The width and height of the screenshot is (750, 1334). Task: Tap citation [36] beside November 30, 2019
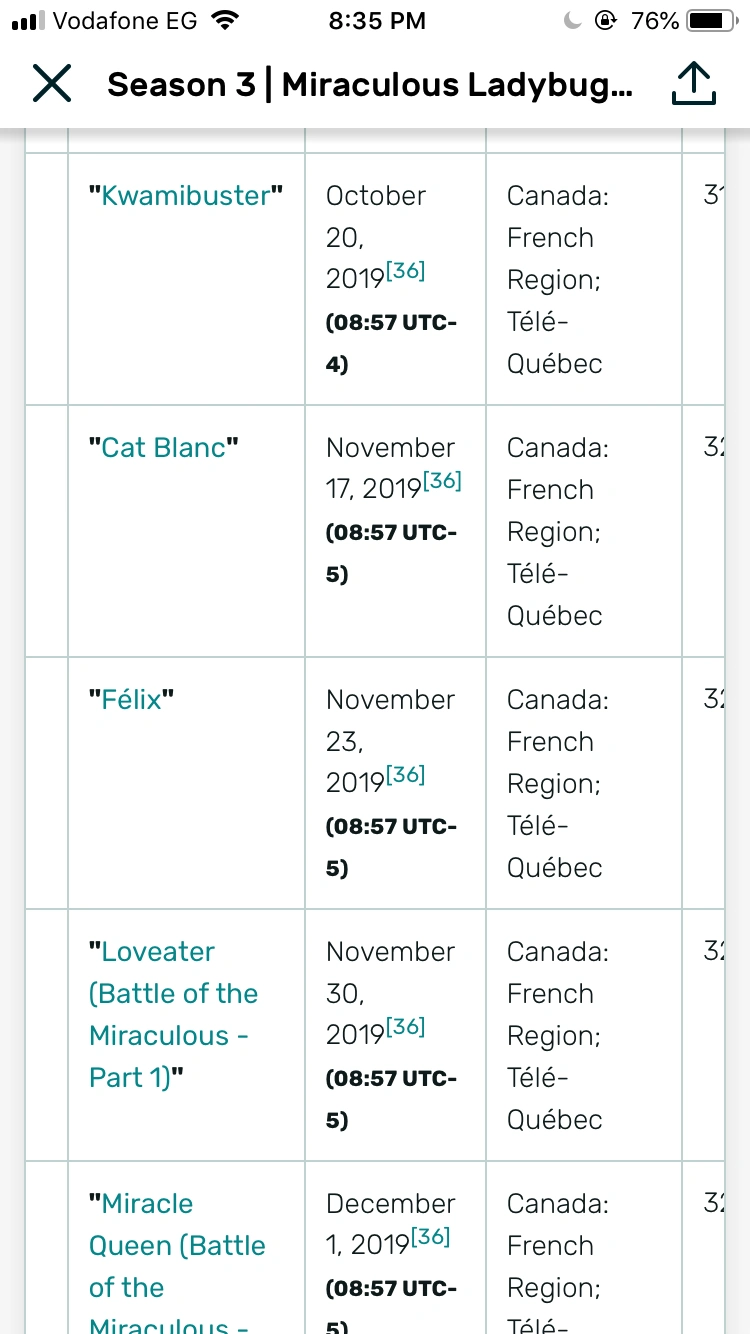[405, 1028]
